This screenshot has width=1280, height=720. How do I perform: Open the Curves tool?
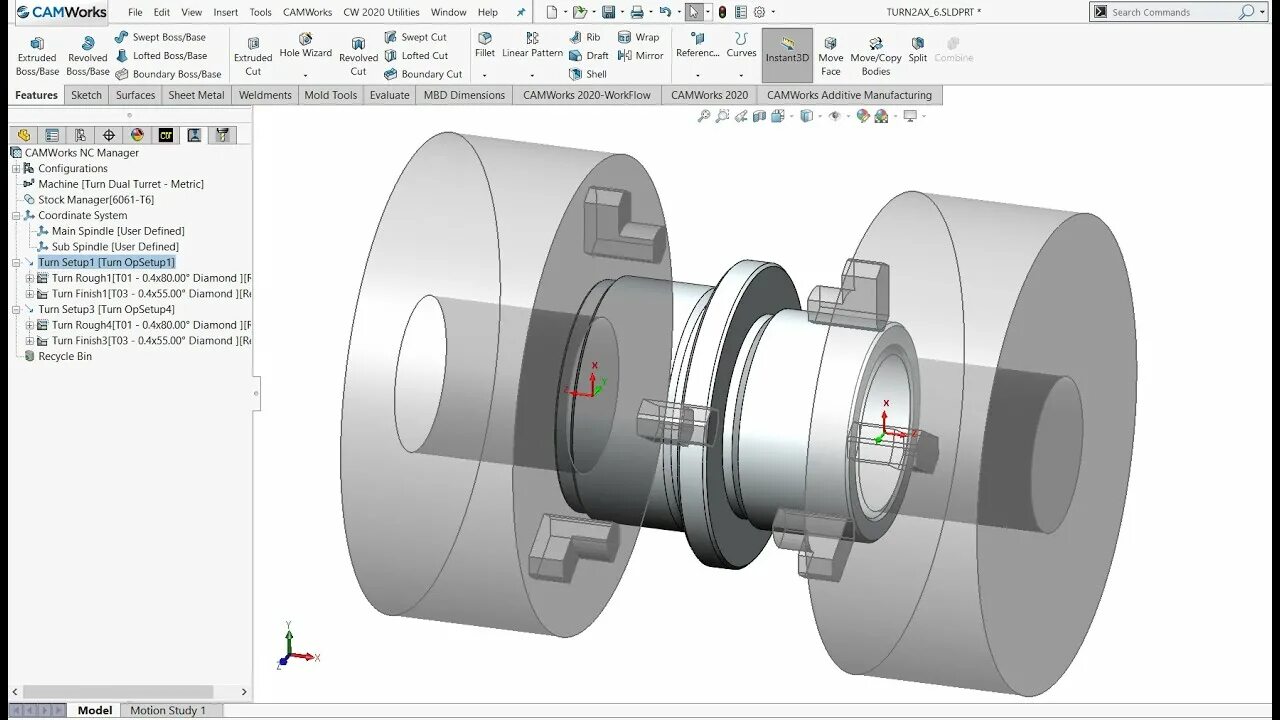coord(741,46)
